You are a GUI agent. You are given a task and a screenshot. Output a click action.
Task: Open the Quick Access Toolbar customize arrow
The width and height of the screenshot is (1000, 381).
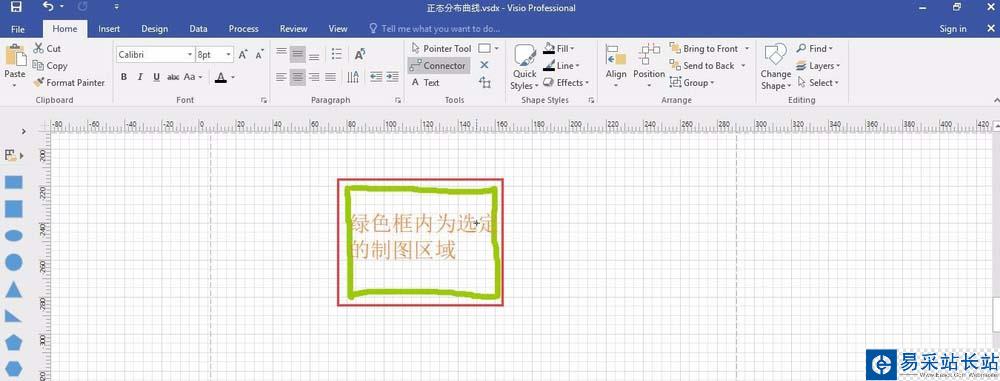[x=116, y=7]
